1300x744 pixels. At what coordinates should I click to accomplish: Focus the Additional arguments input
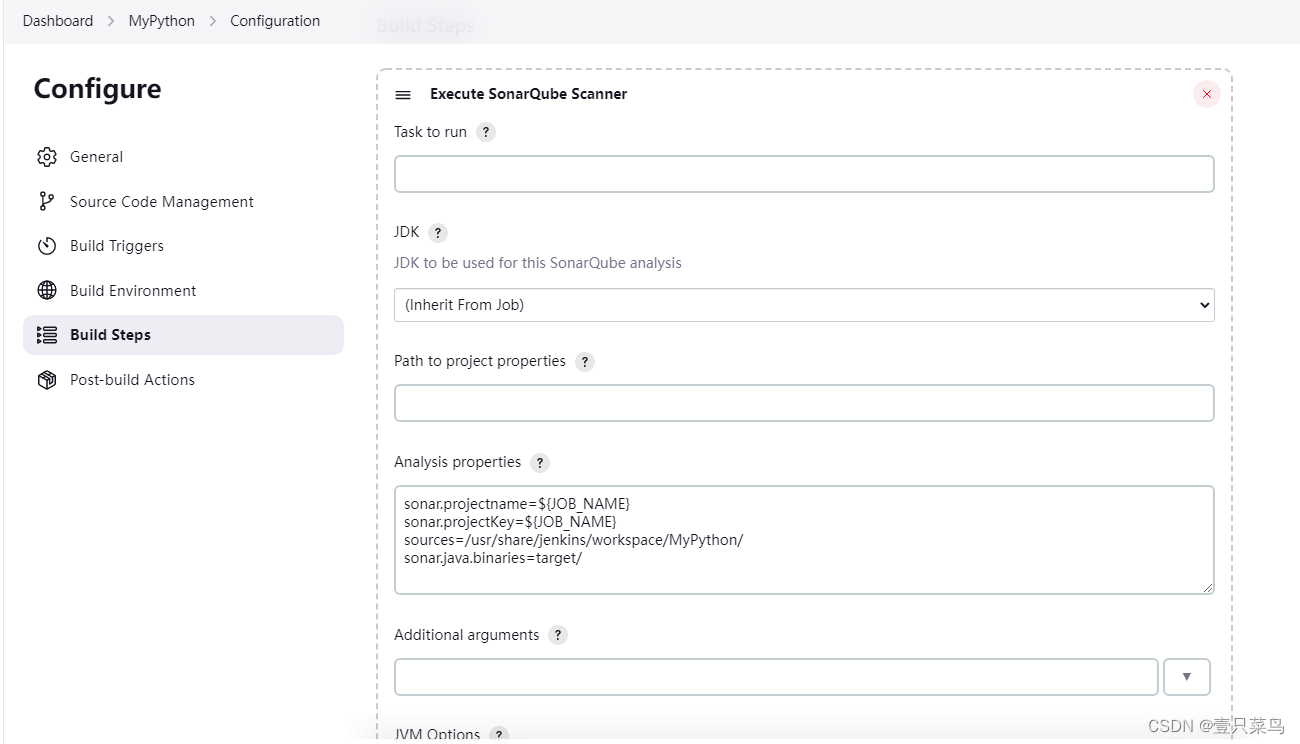click(x=776, y=677)
